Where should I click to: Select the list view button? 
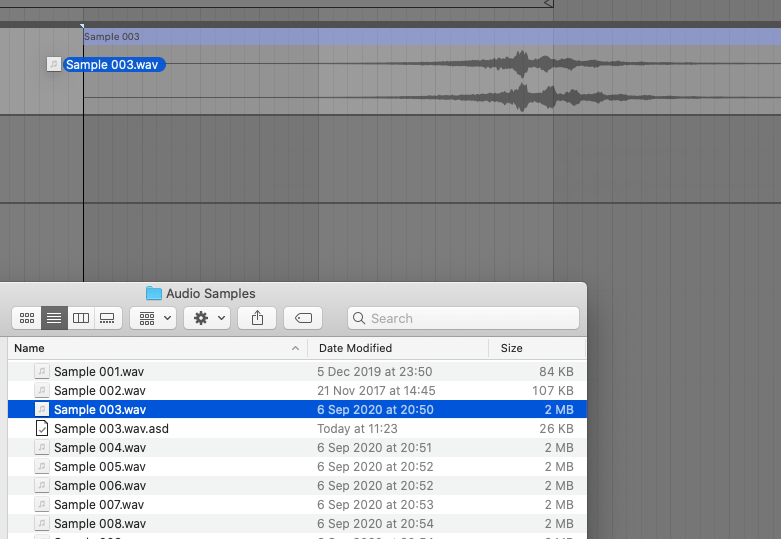(x=54, y=318)
